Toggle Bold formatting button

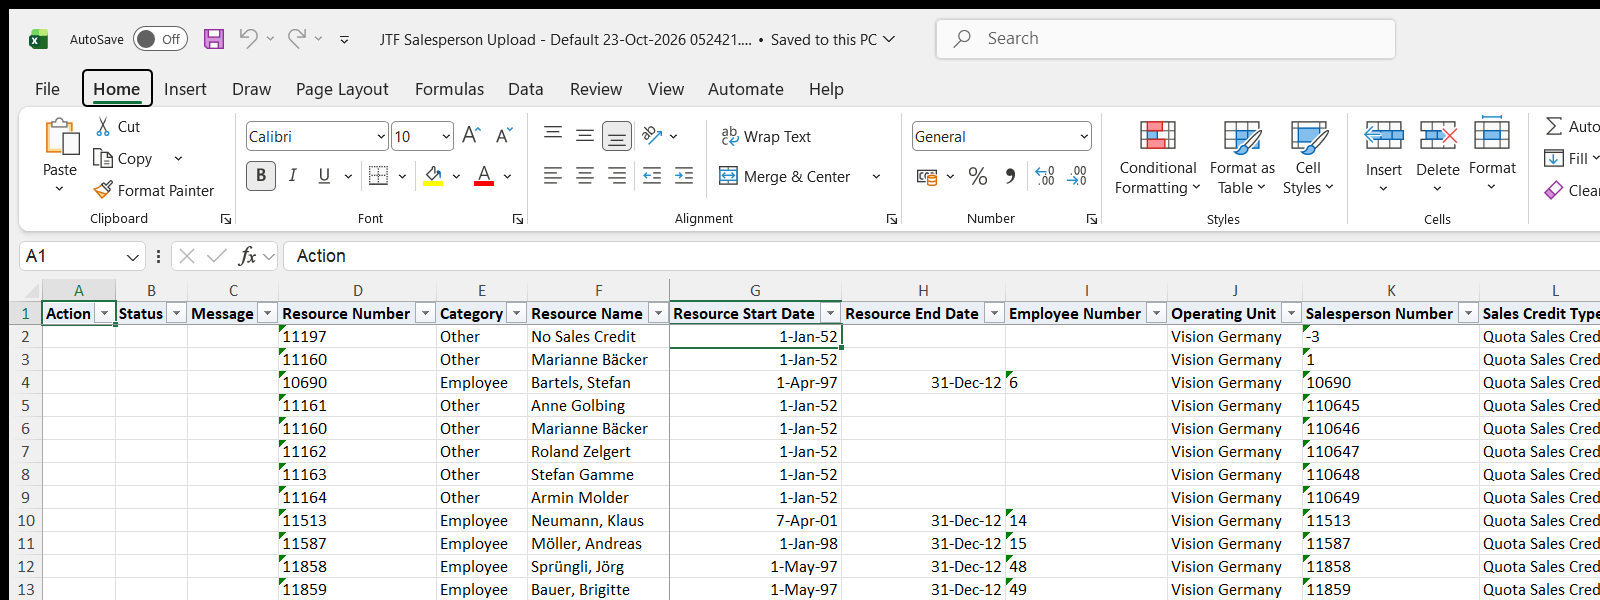coord(261,176)
